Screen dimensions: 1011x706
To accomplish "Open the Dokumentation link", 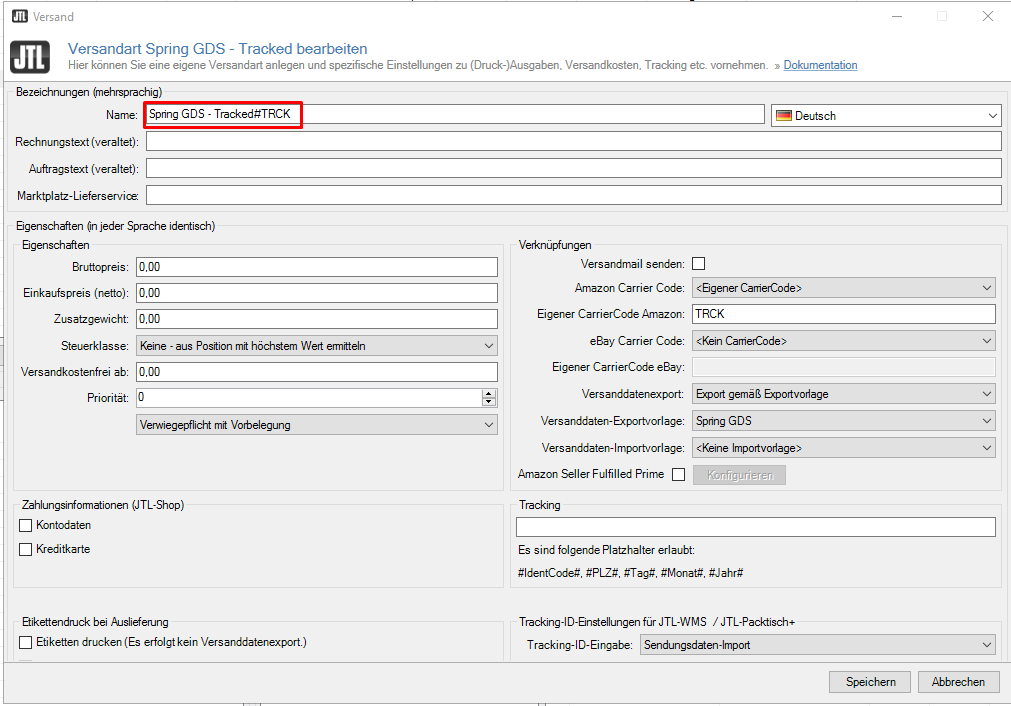I will coord(820,65).
